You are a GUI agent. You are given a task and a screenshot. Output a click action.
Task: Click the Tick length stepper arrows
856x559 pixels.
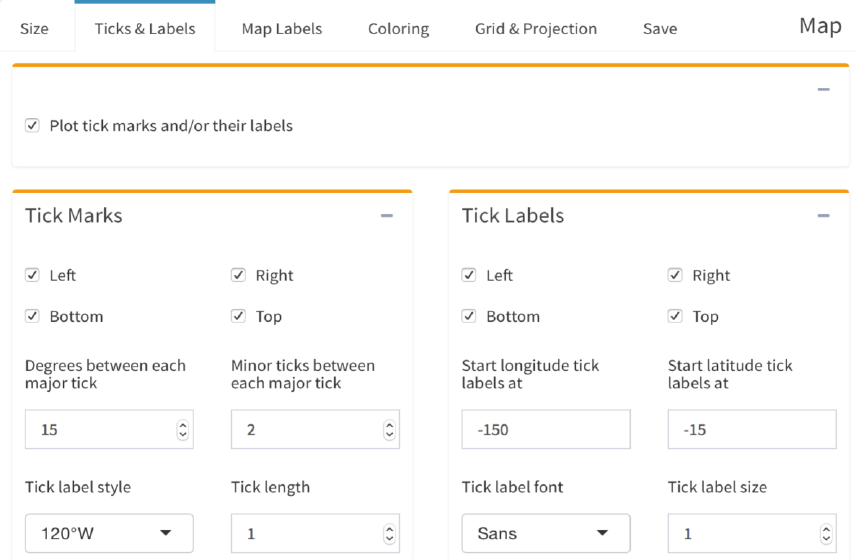point(389,533)
